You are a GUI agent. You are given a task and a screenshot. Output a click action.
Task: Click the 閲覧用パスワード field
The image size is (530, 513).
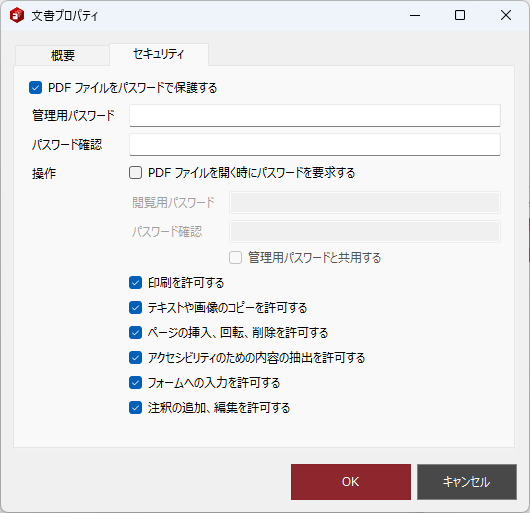coord(365,202)
